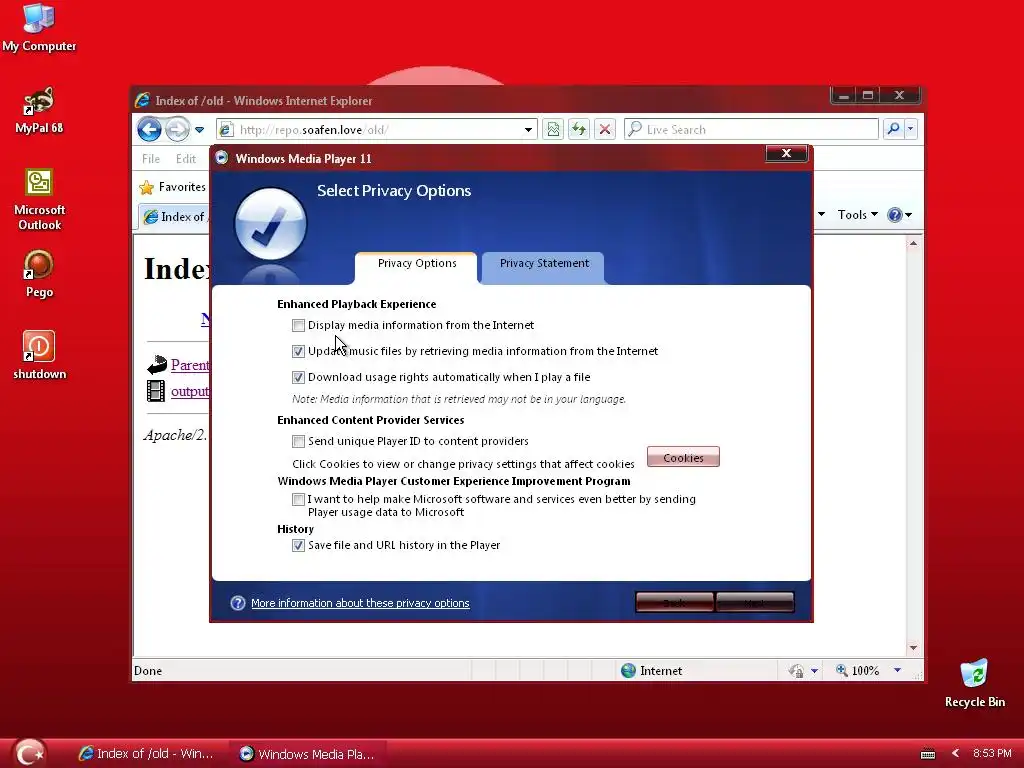Click the IE scrollbar up arrow
The image size is (1024, 768).
pos(913,243)
